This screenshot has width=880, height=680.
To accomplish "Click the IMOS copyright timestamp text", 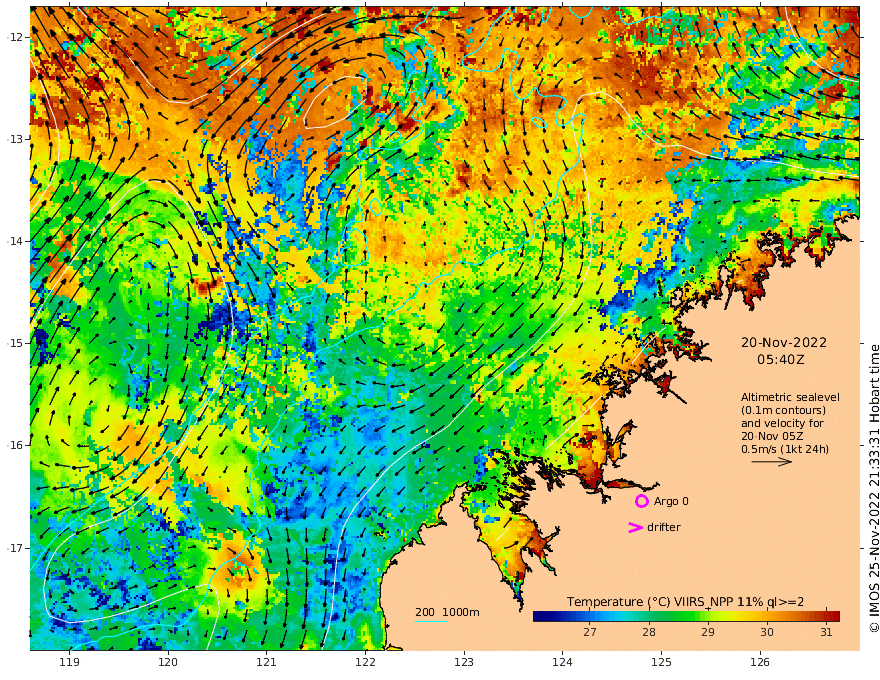I will coord(874,488).
